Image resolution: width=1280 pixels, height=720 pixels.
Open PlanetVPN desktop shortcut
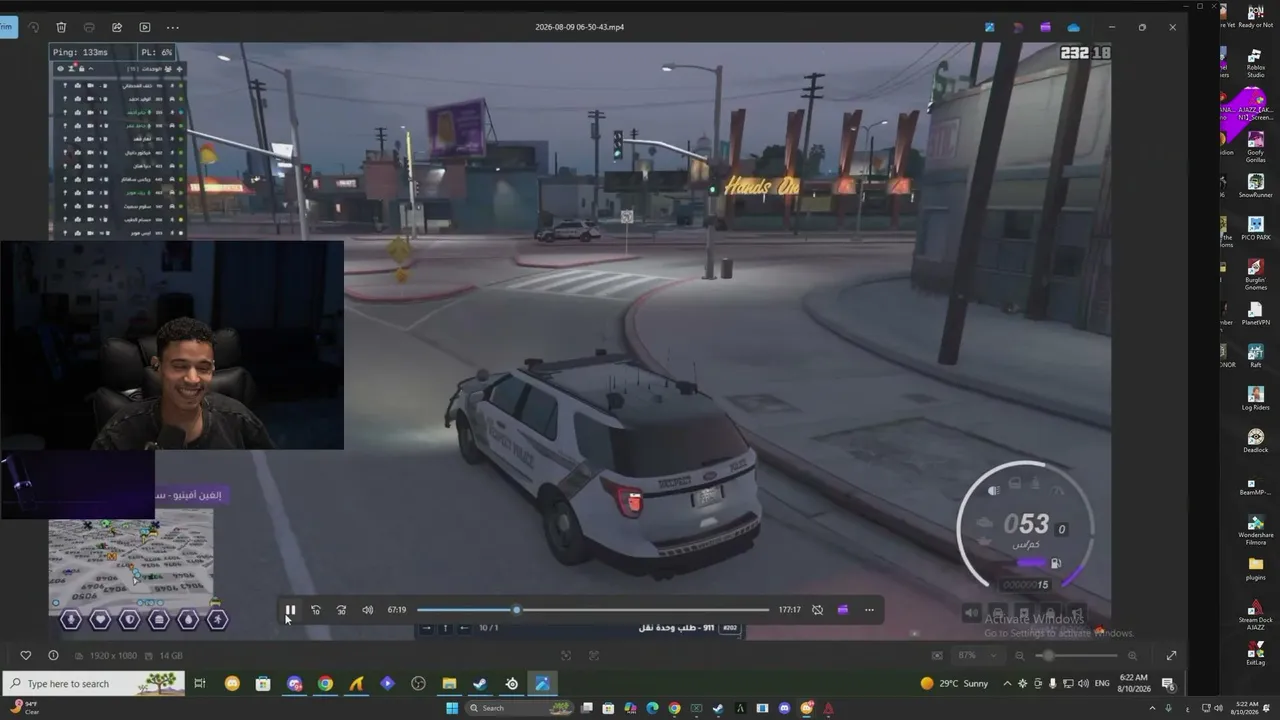(1255, 314)
